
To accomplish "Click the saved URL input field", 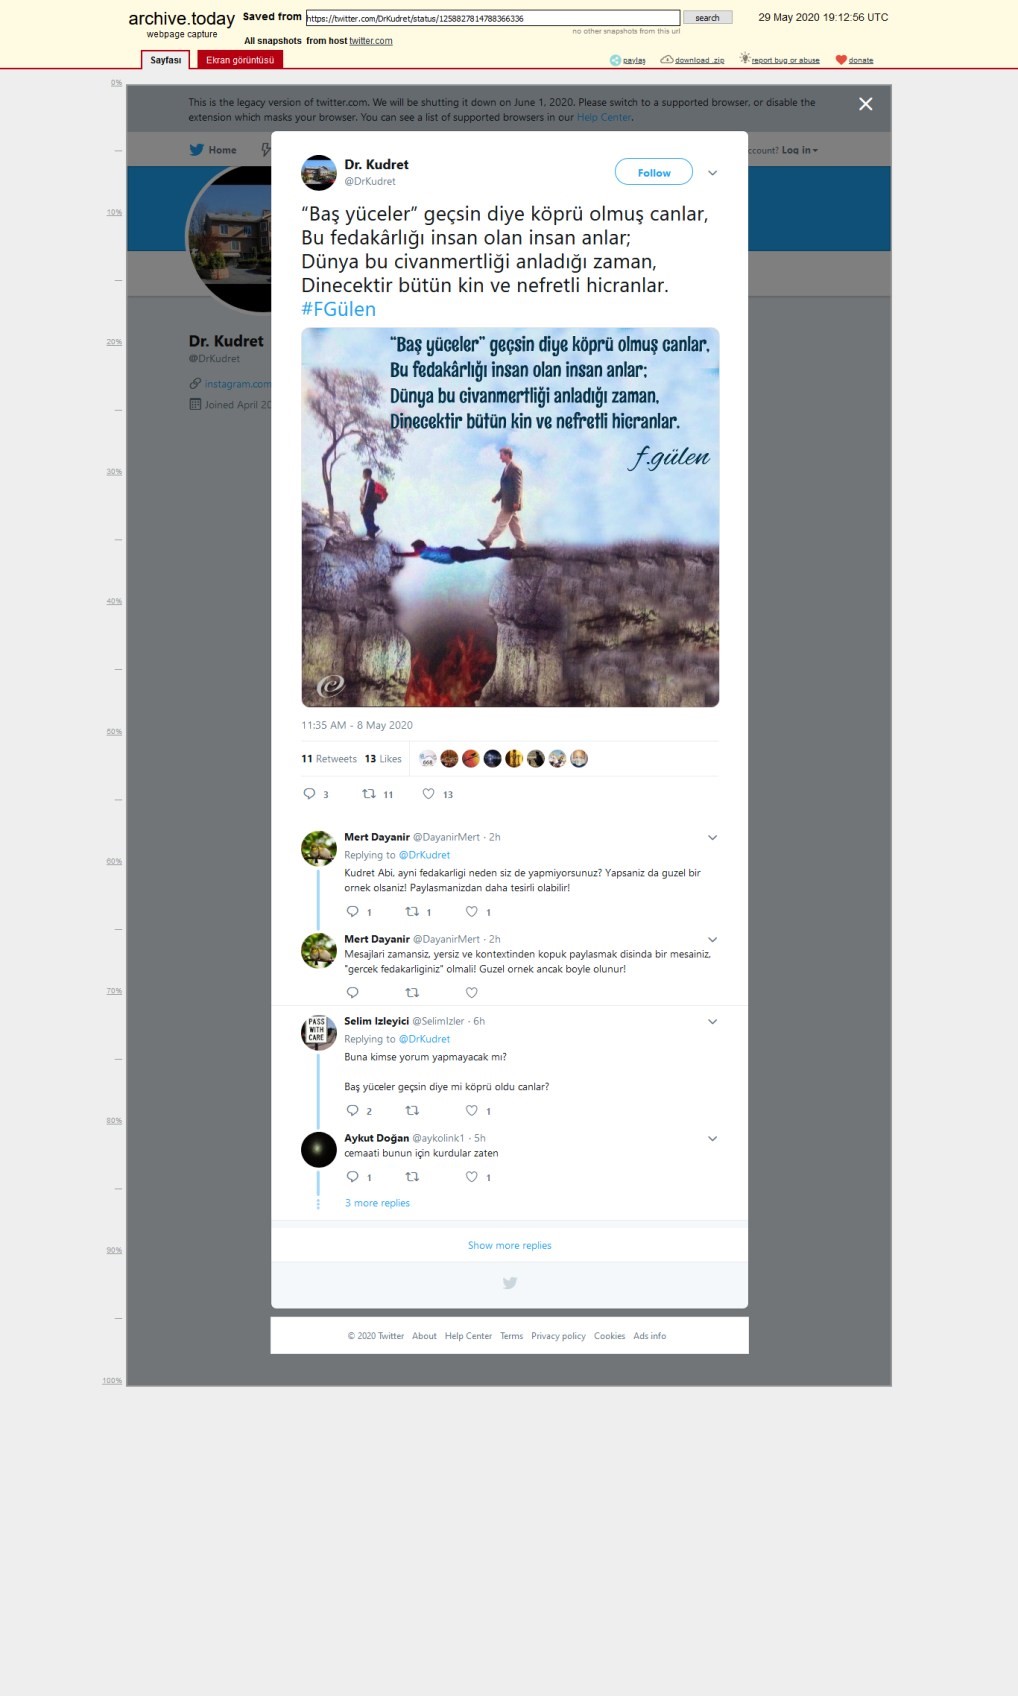I will coord(493,18).
